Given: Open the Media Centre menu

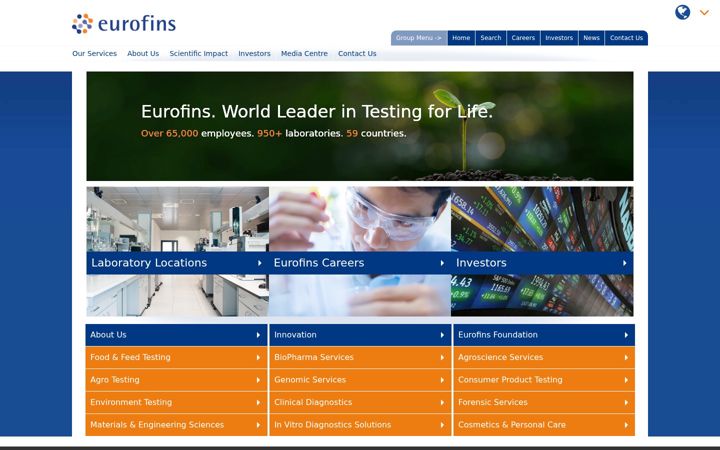Looking at the screenshot, I should coord(304,54).
